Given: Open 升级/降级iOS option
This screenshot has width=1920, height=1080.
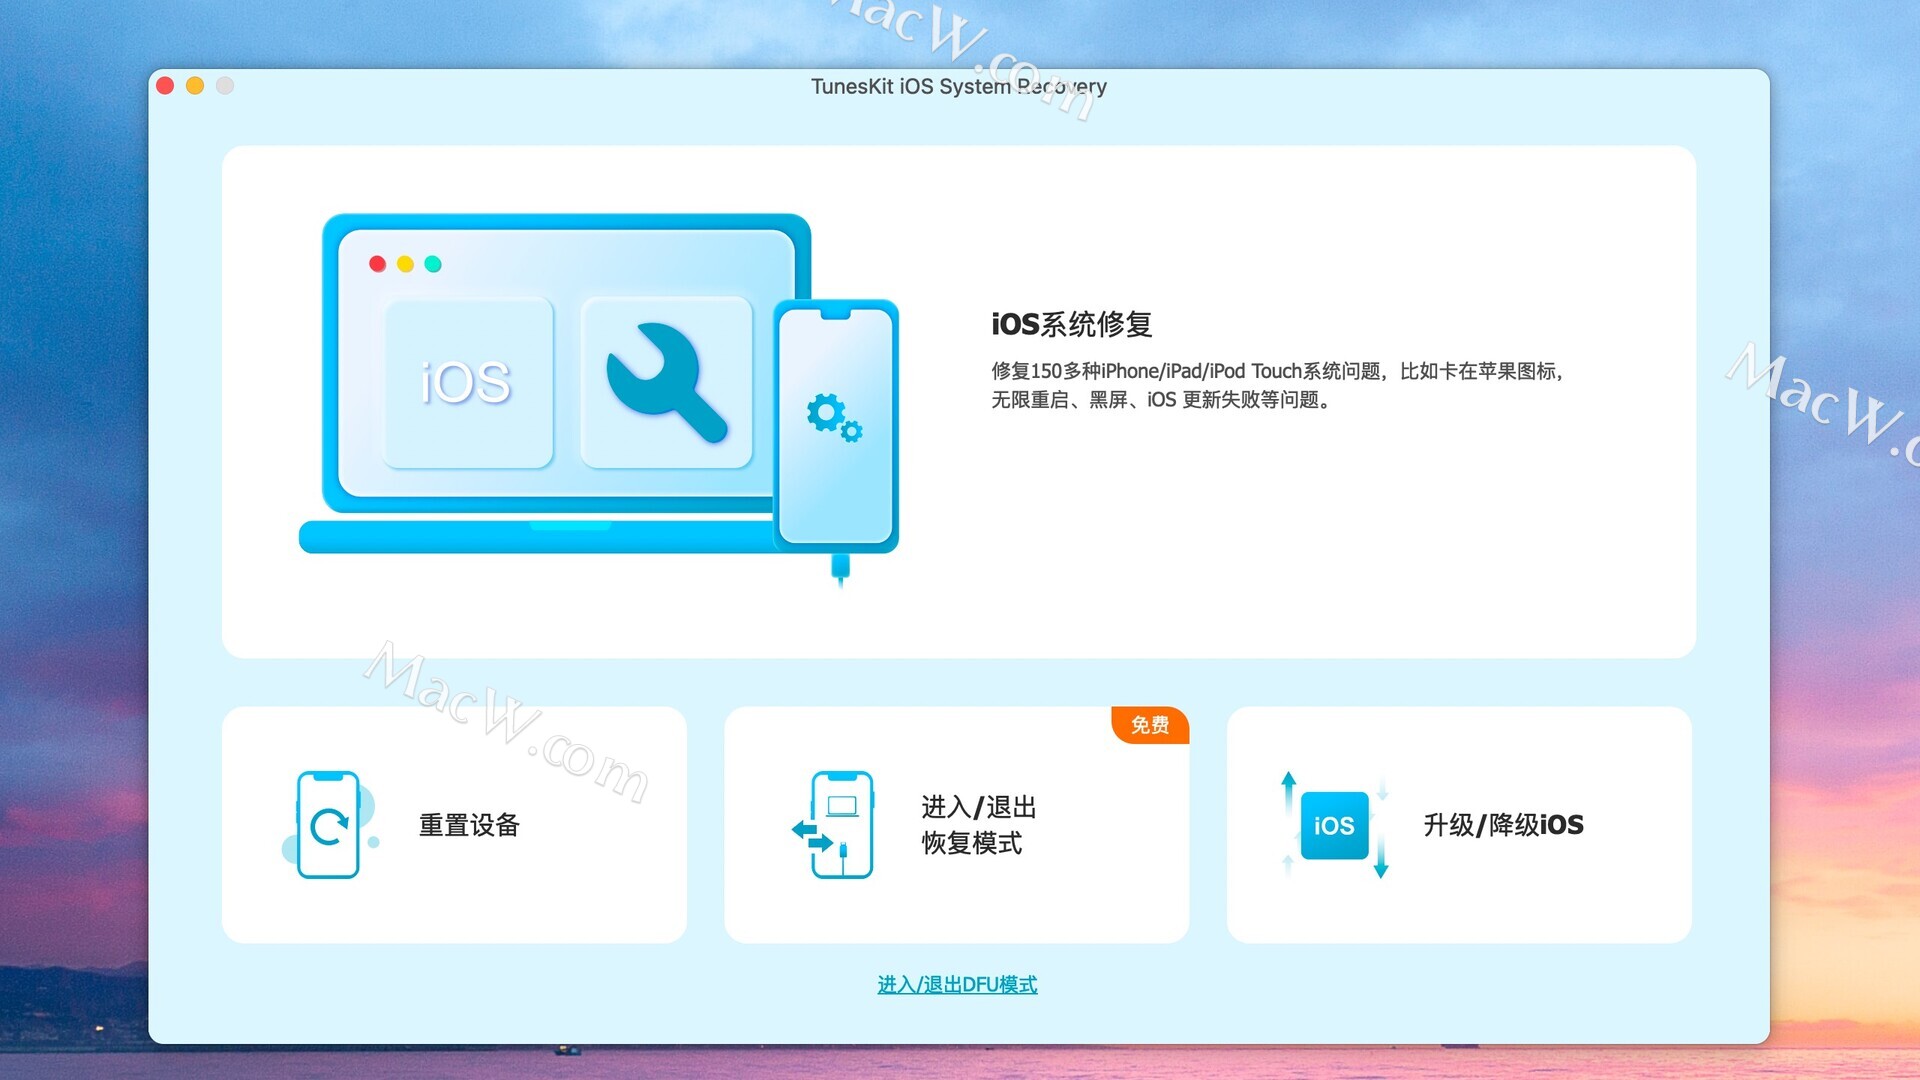Looking at the screenshot, I should 1459,825.
